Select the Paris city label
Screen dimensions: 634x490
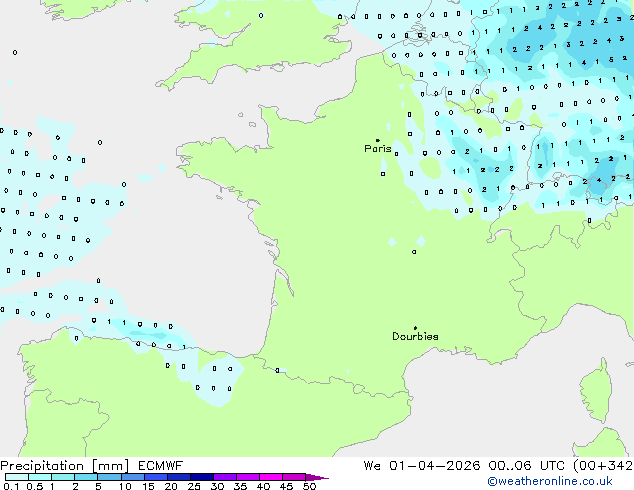[378, 148]
